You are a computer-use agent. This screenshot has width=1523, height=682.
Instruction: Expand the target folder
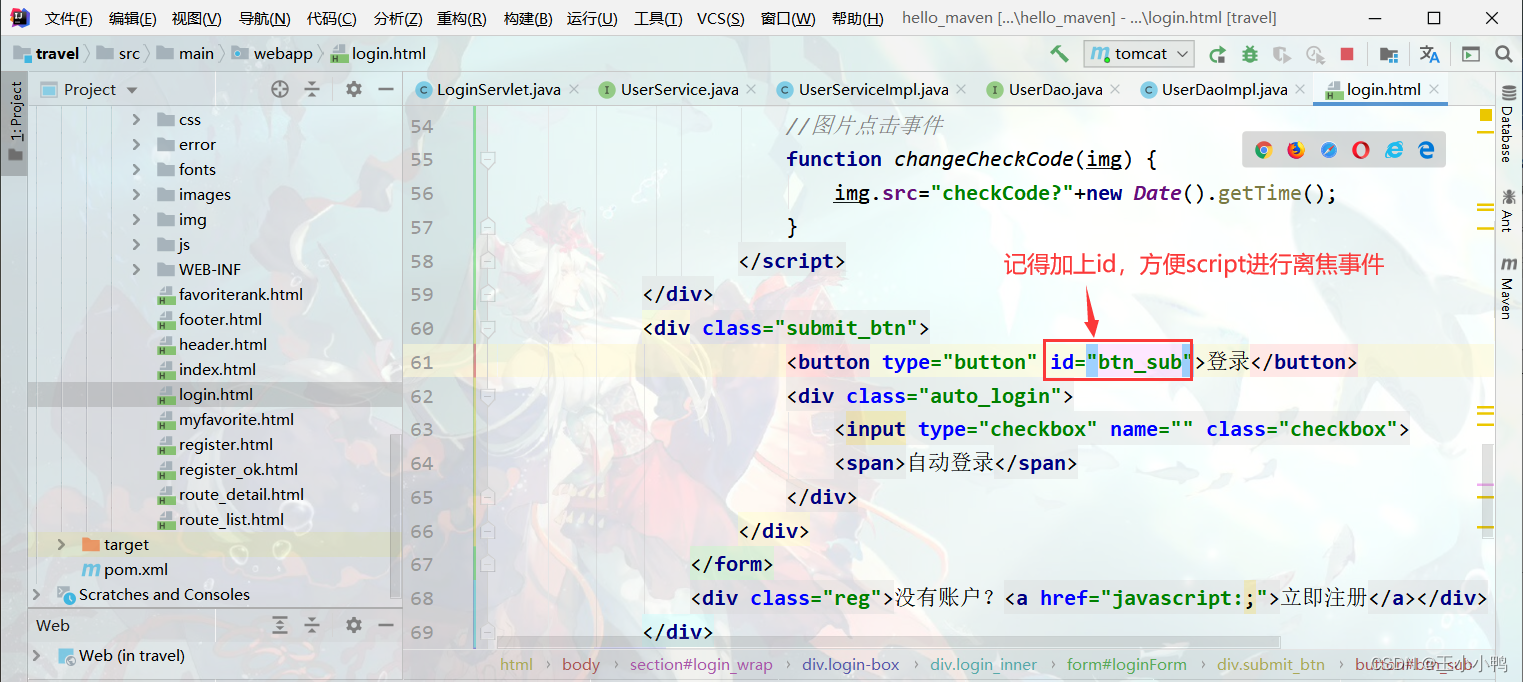click(x=62, y=544)
